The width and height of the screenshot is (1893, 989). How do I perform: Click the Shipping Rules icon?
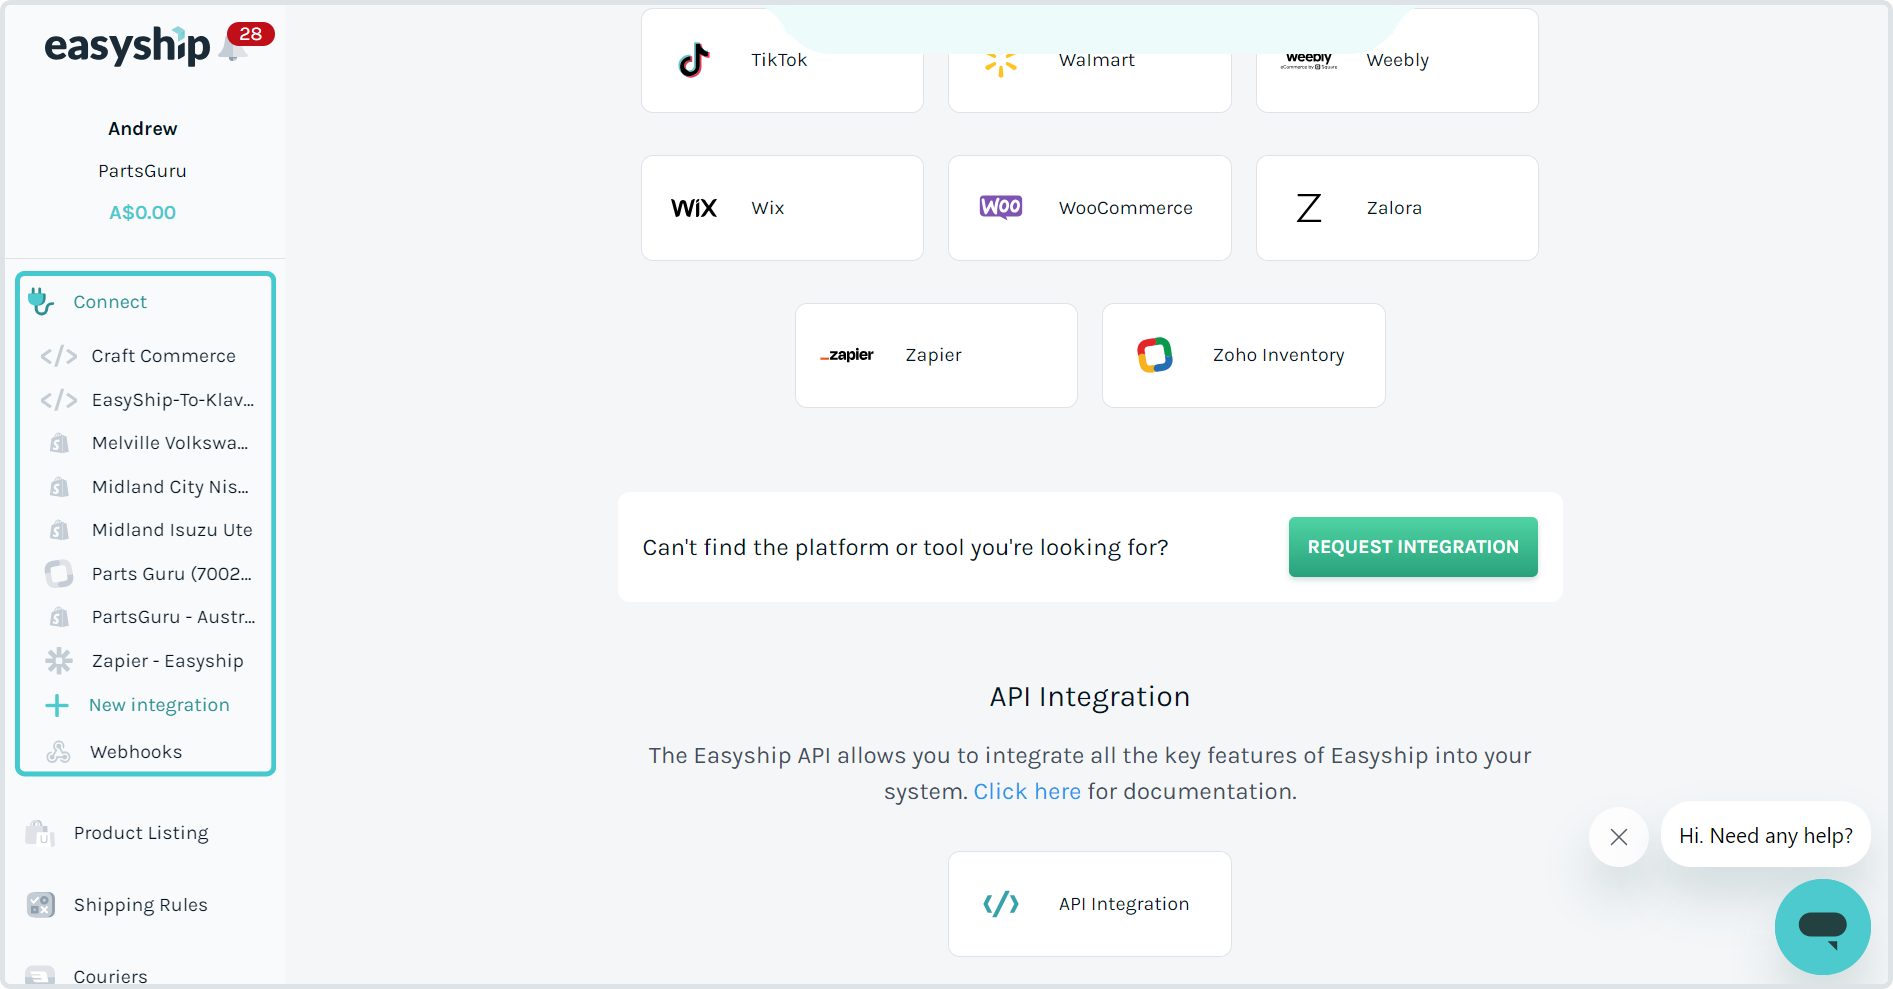pyautogui.click(x=41, y=905)
